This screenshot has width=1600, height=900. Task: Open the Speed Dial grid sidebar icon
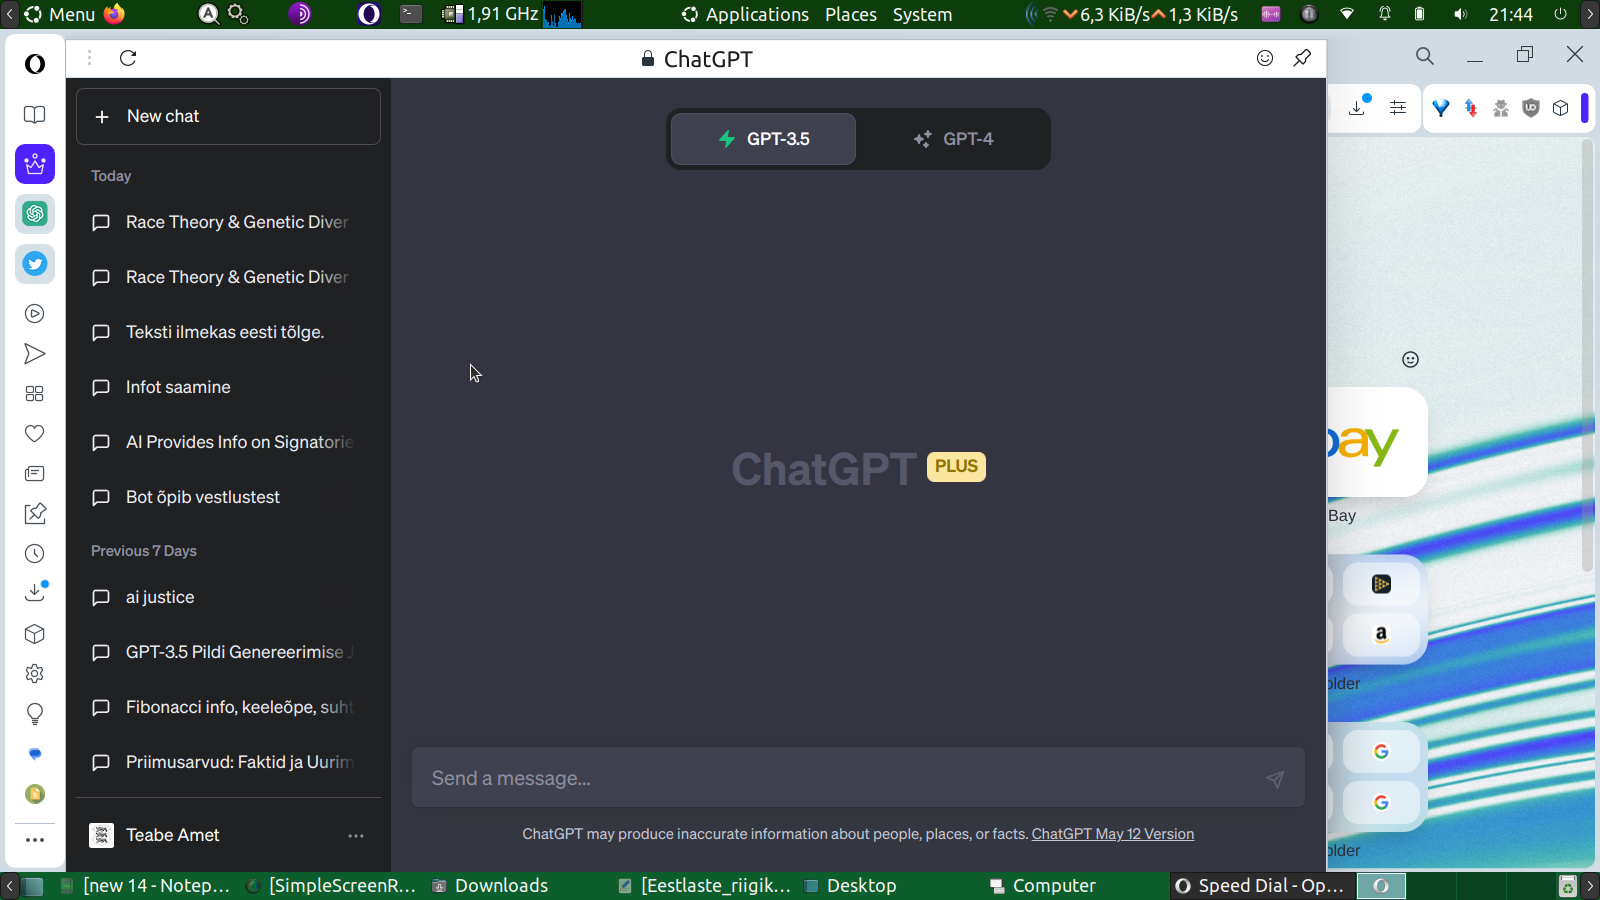pos(35,394)
